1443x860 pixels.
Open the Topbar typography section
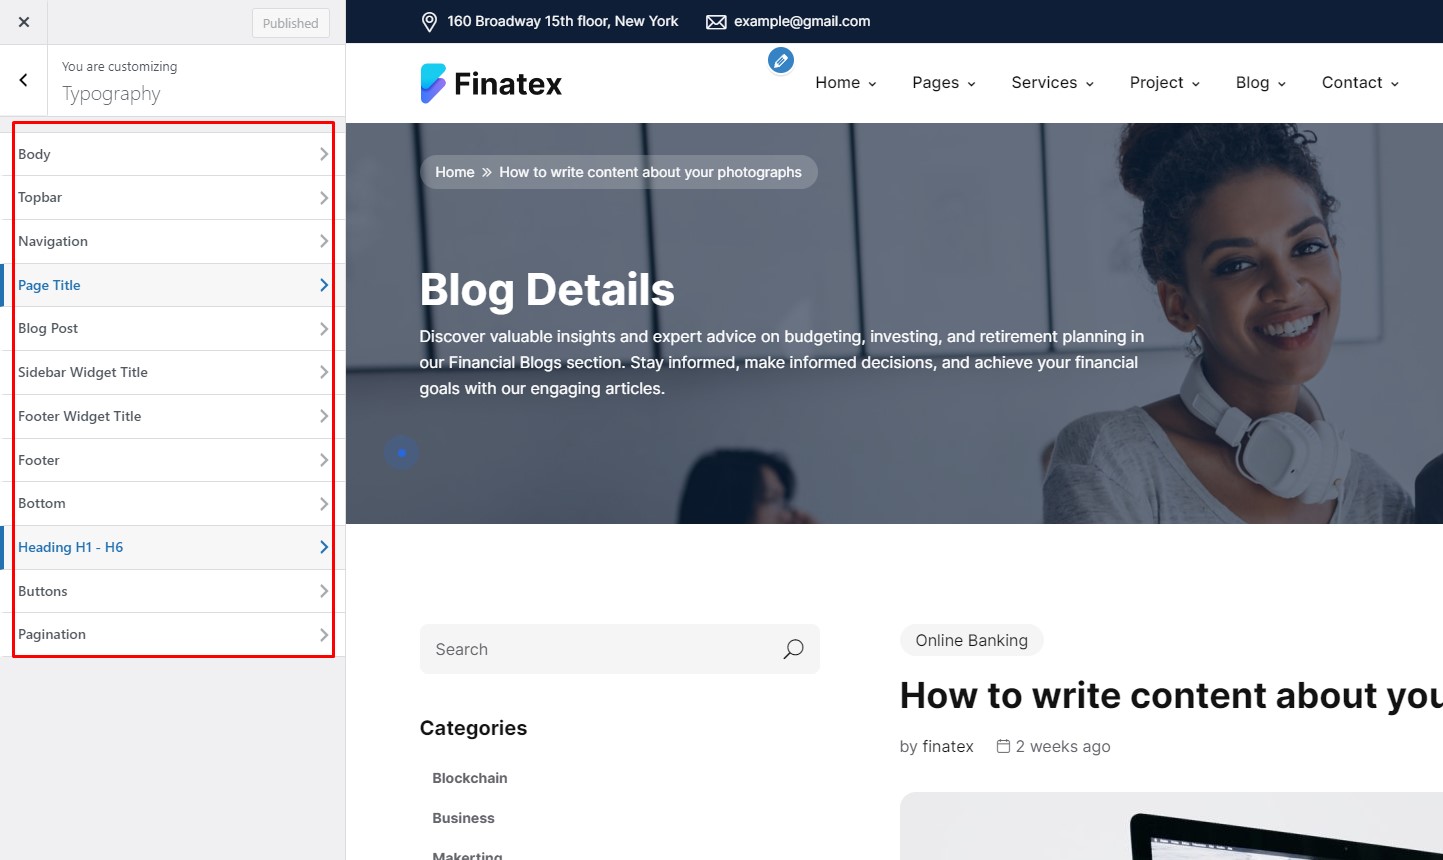[x=172, y=198]
